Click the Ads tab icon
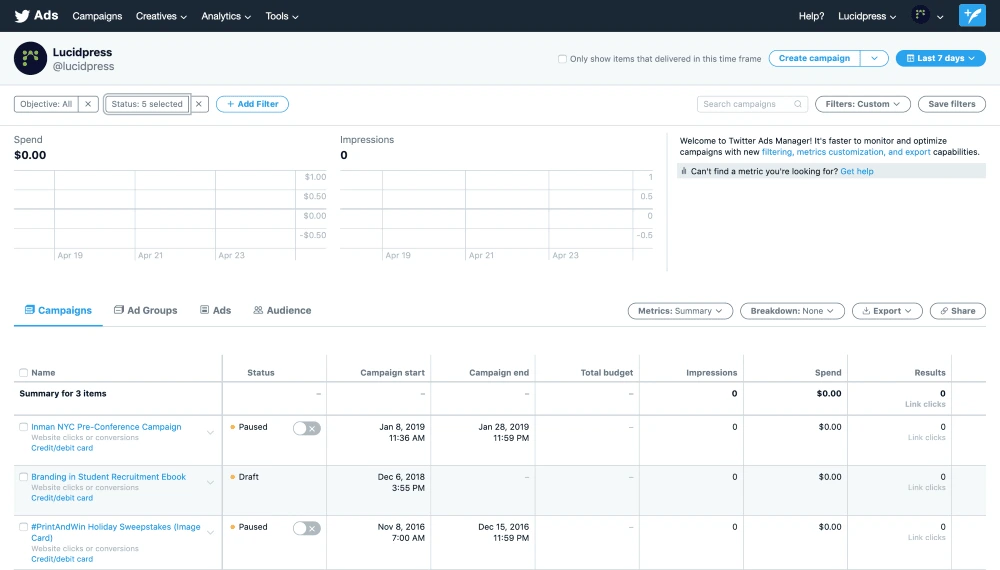The height and width of the screenshot is (570, 1000). click(204, 310)
